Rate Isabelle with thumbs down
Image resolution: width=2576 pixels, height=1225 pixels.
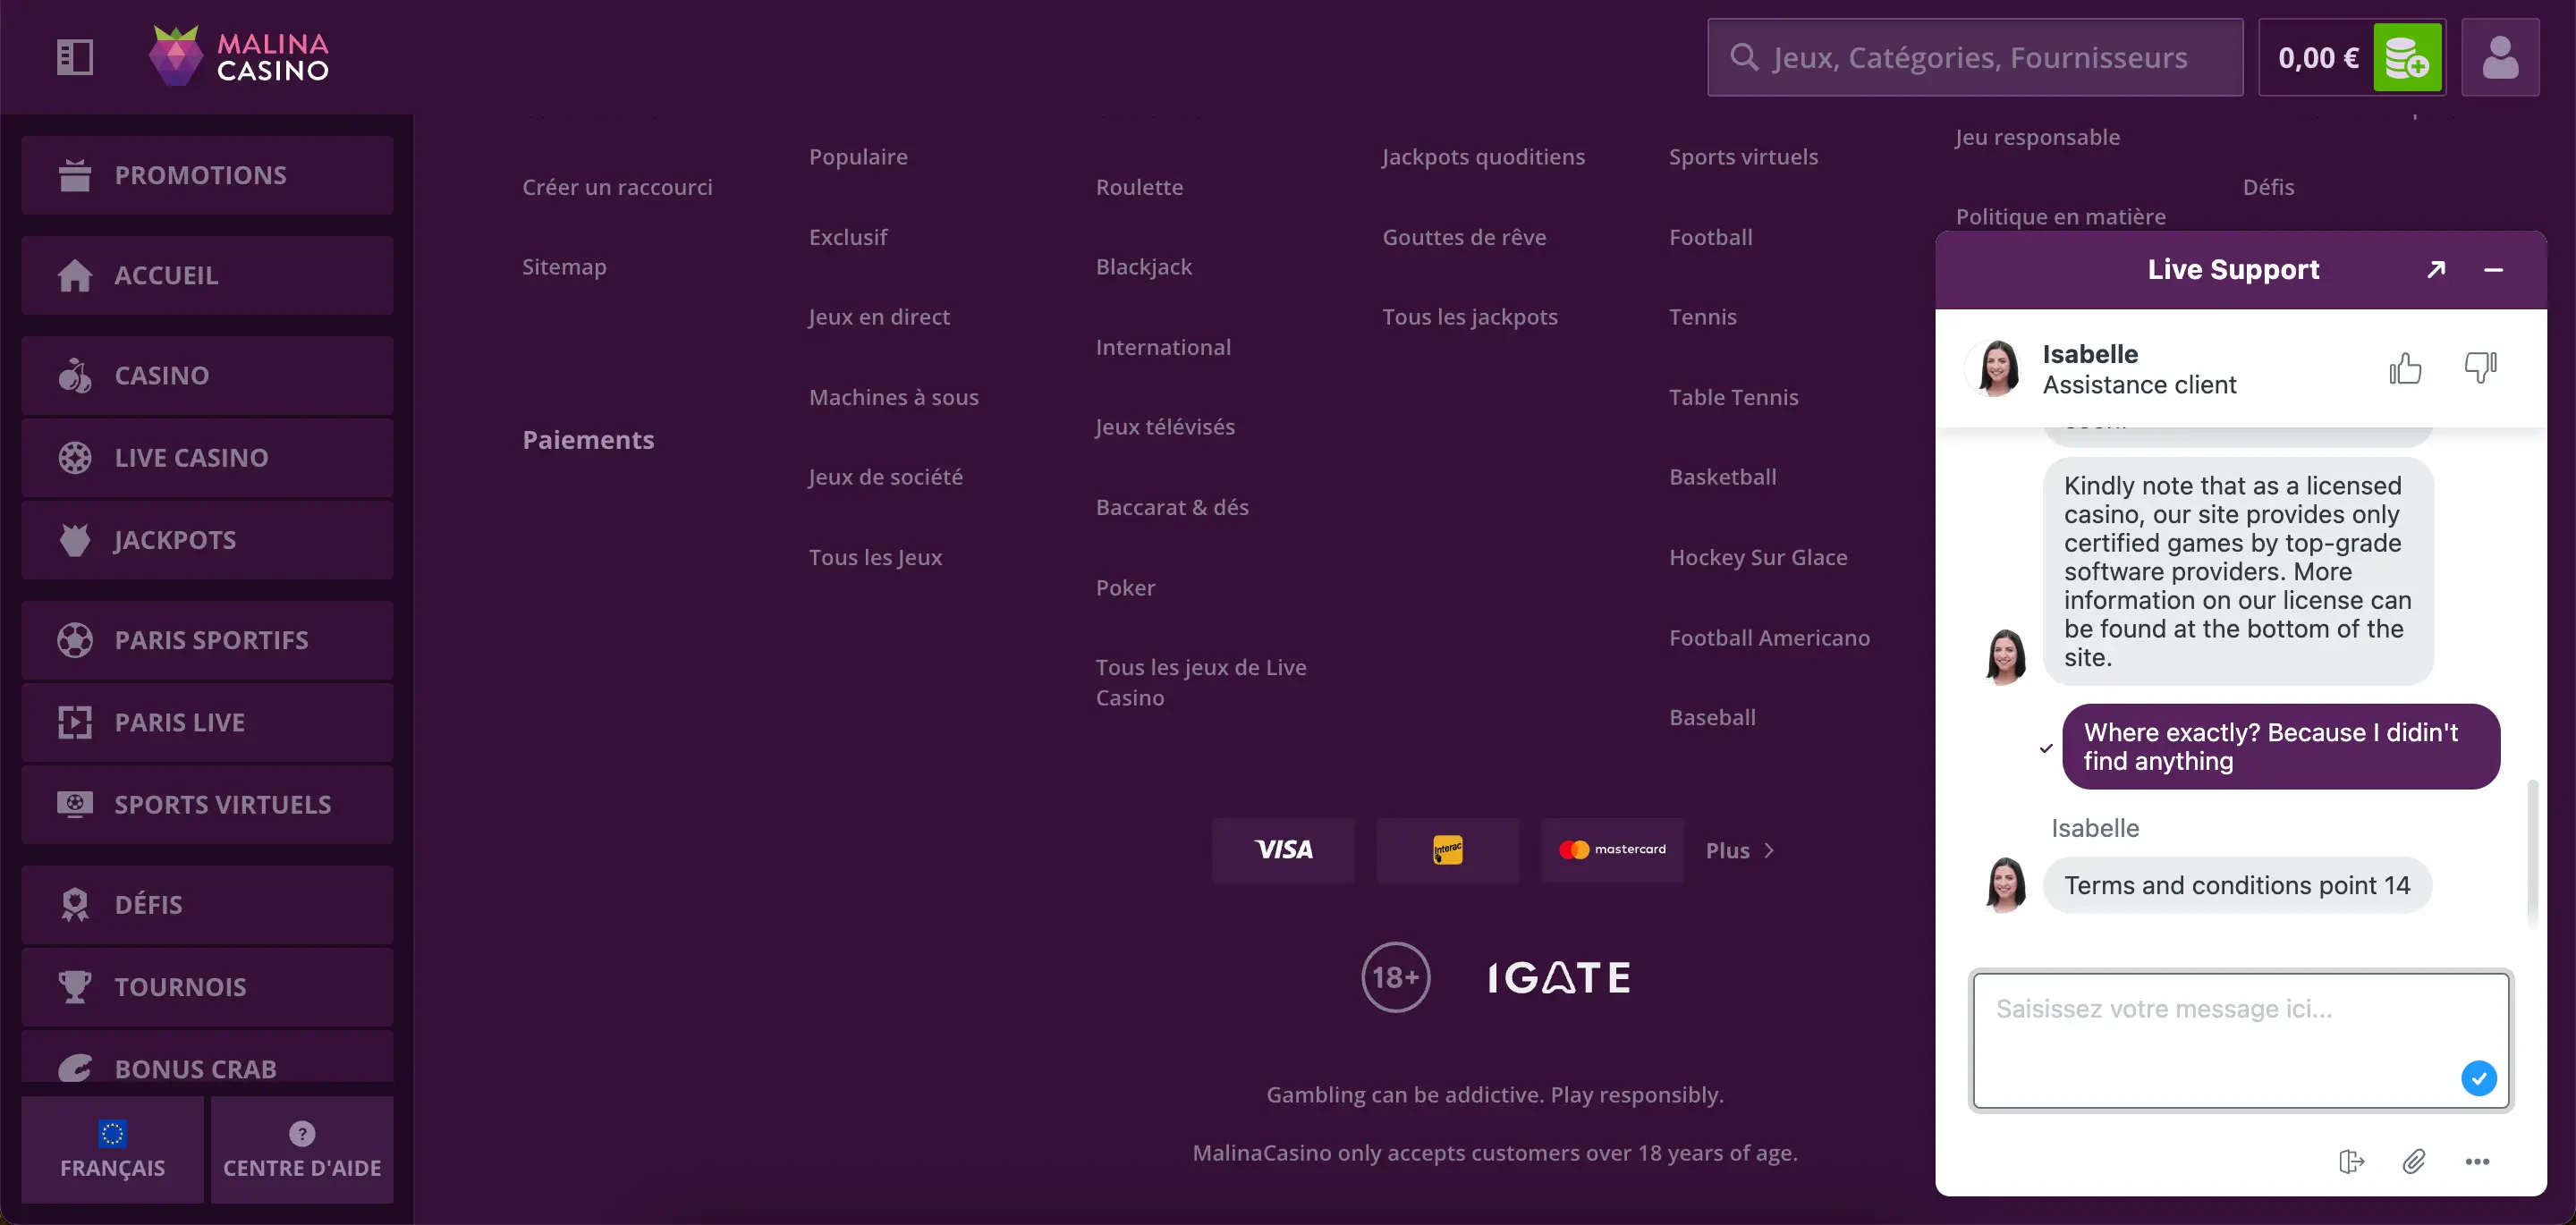click(x=2480, y=368)
